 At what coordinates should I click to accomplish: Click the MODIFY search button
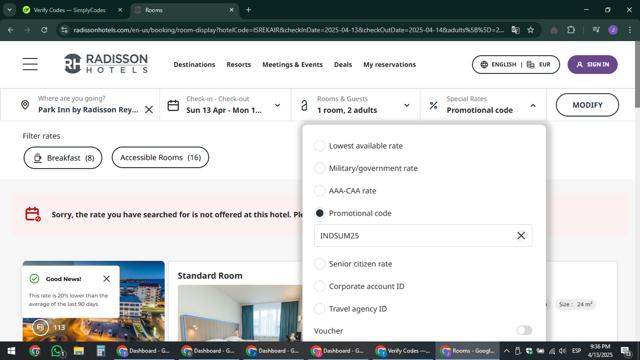click(587, 105)
